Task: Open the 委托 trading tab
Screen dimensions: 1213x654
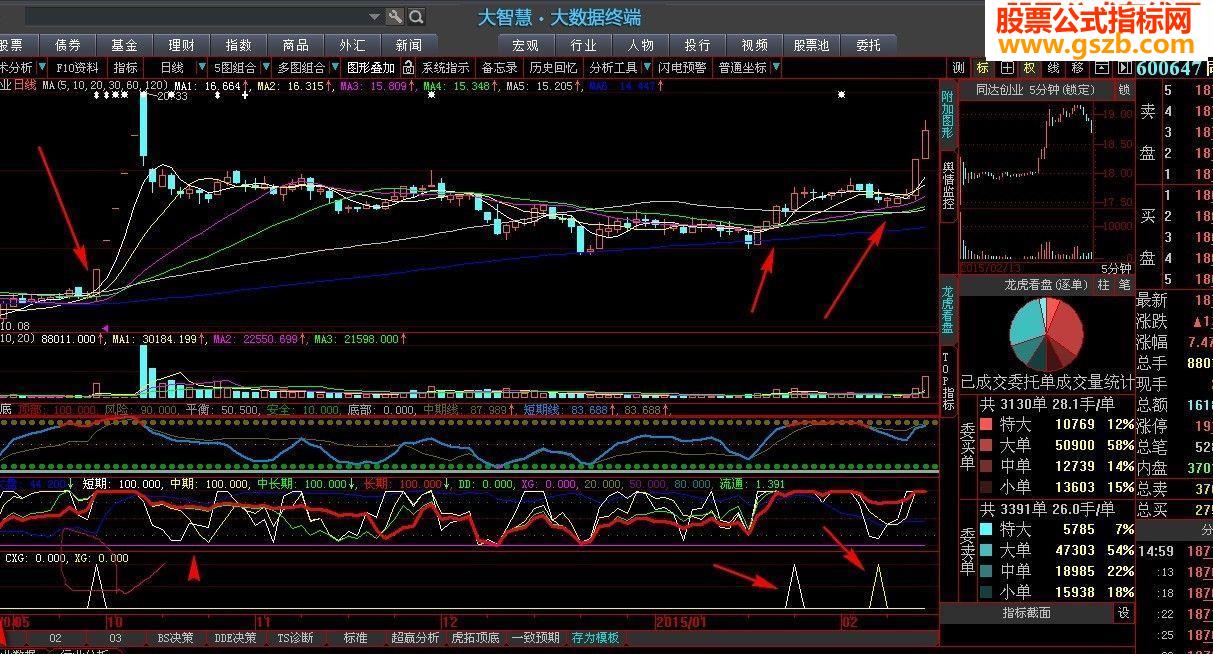Action: [x=868, y=45]
